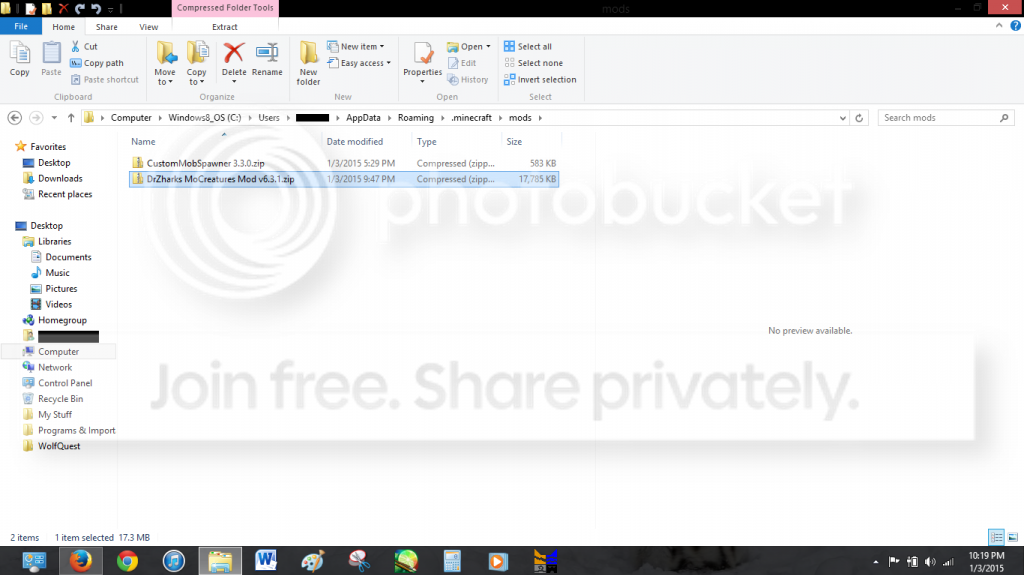Viewport: 1024px width, 575px height.
Task: Click the Up one level arrow
Action: tap(71, 118)
